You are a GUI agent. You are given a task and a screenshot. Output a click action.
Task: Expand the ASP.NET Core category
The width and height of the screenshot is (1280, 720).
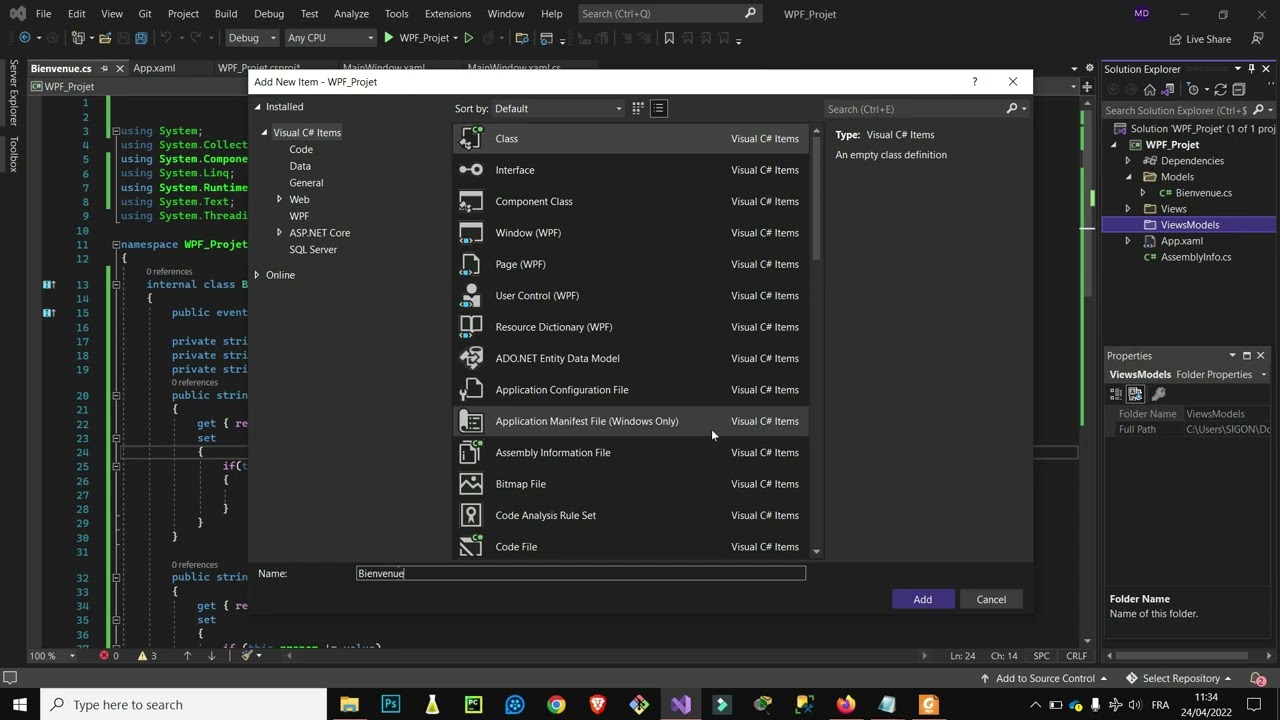pyautogui.click(x=279, y=233)
